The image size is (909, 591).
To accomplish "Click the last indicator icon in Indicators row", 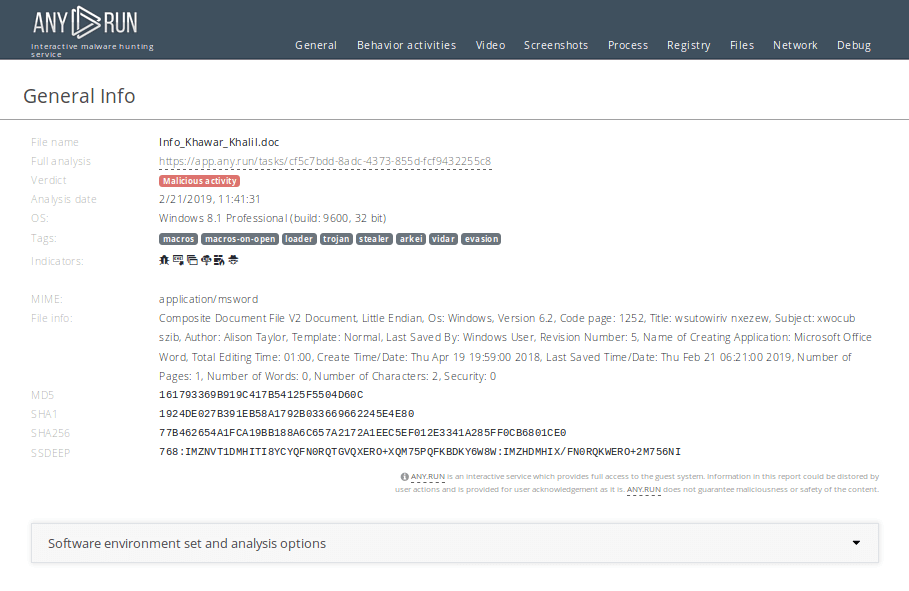I will click(x=232, y=260).
